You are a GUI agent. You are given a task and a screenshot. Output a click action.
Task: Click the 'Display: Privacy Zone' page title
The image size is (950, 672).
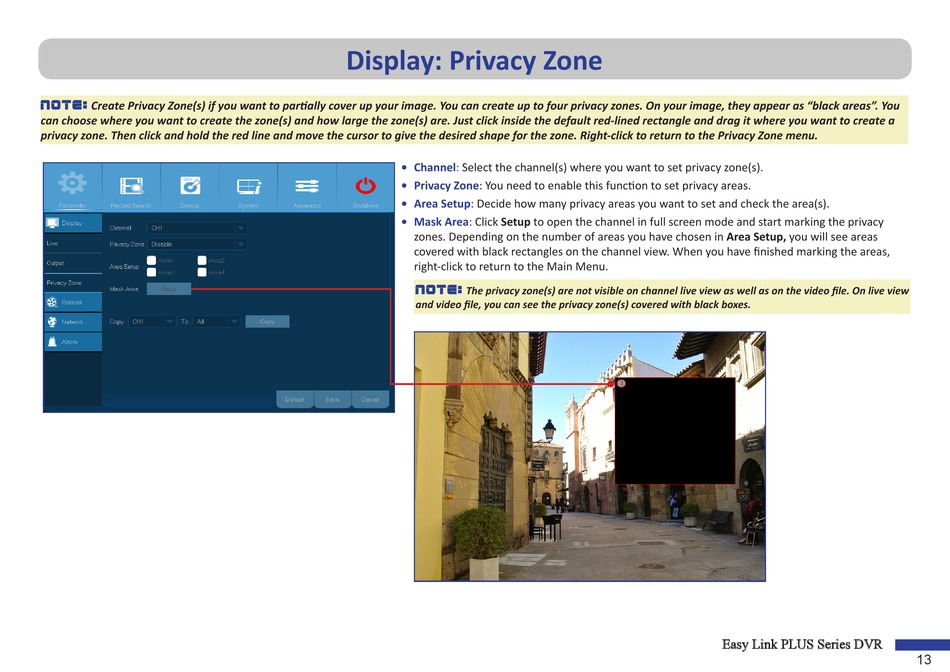tap(474, 61)
